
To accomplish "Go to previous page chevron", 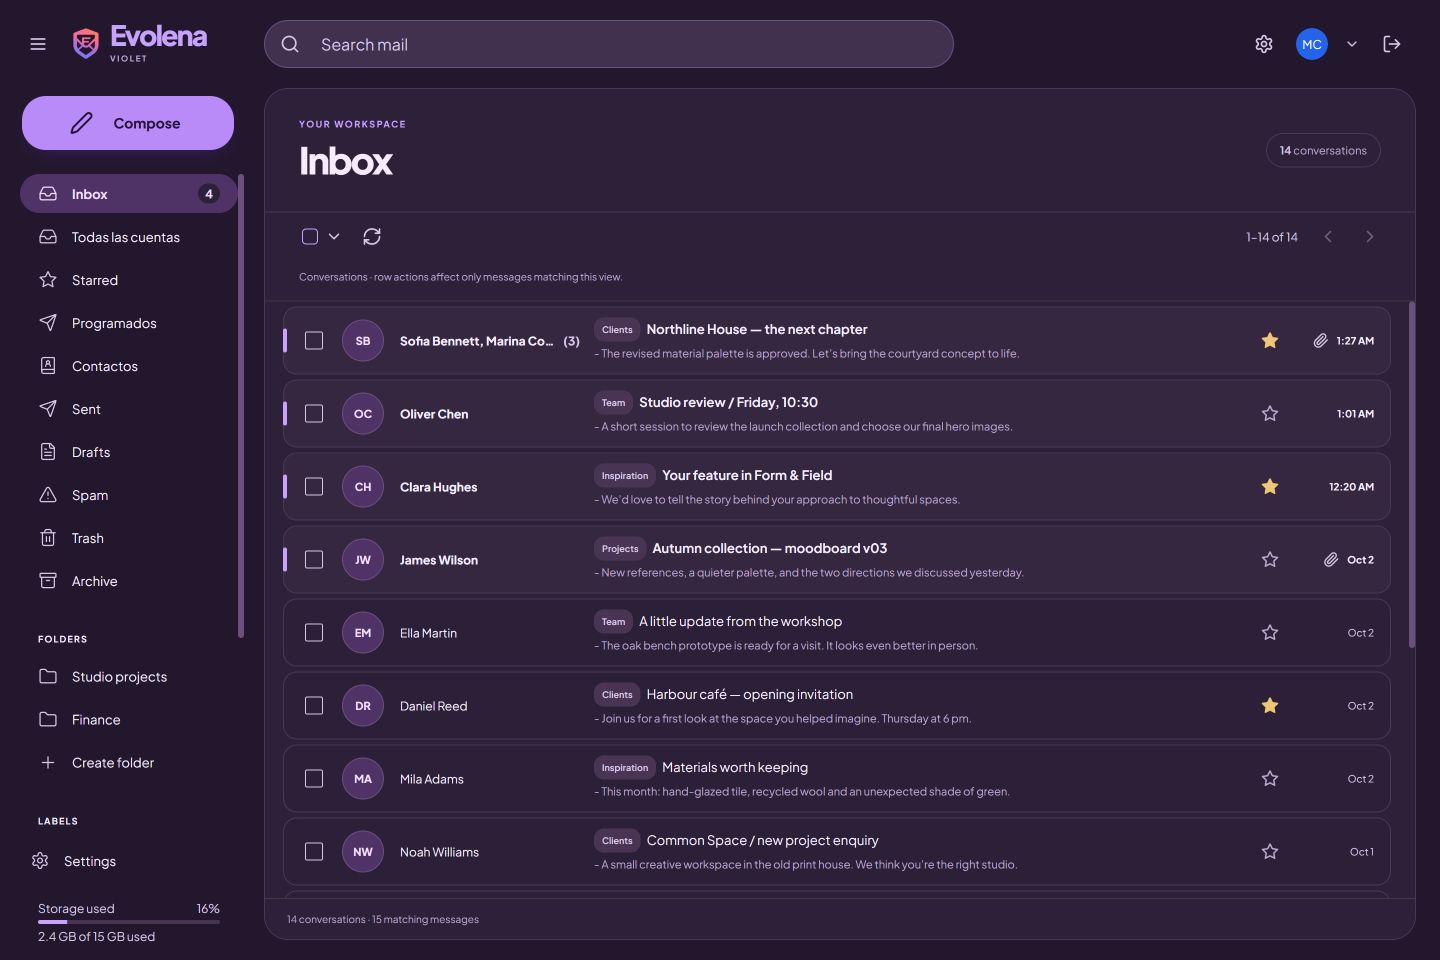I will tap(1328, 237).
